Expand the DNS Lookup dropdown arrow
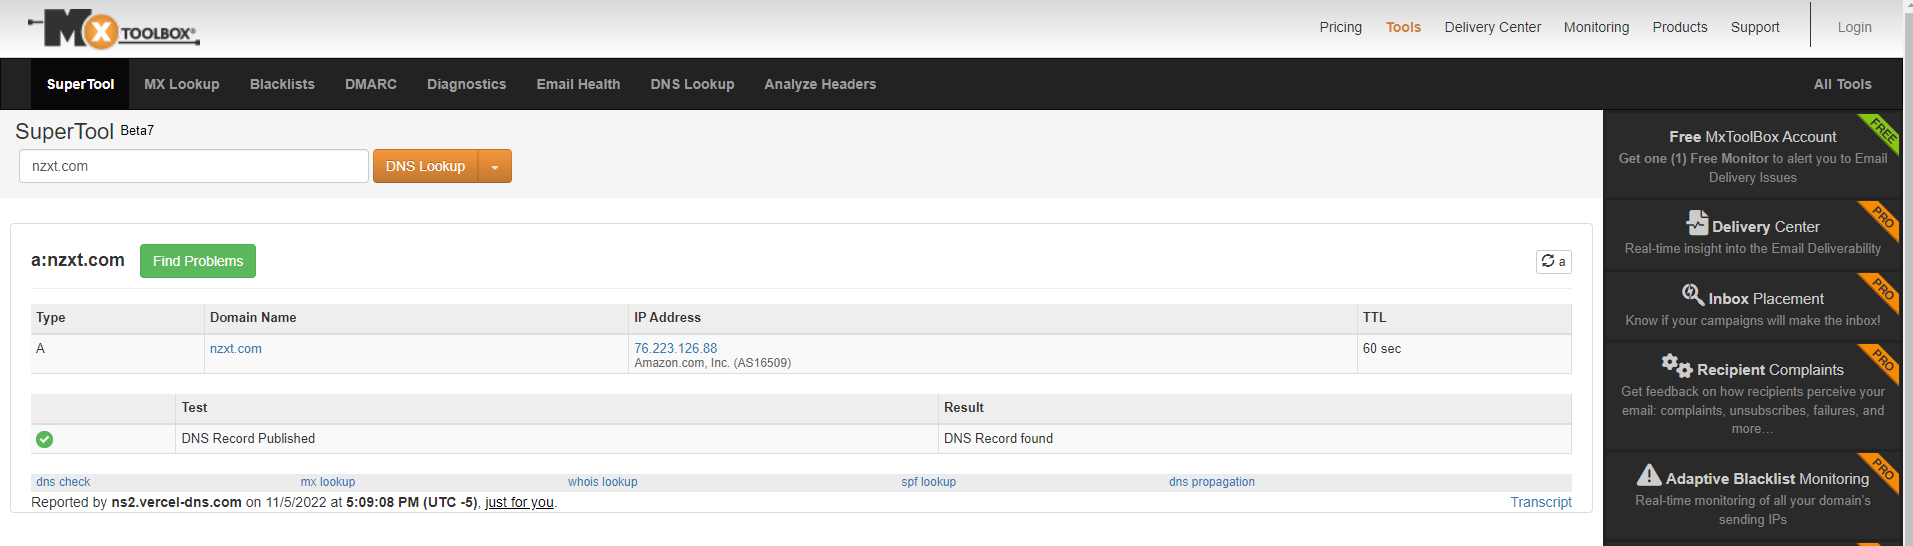 pyautogui.click(x=495, y=167)
